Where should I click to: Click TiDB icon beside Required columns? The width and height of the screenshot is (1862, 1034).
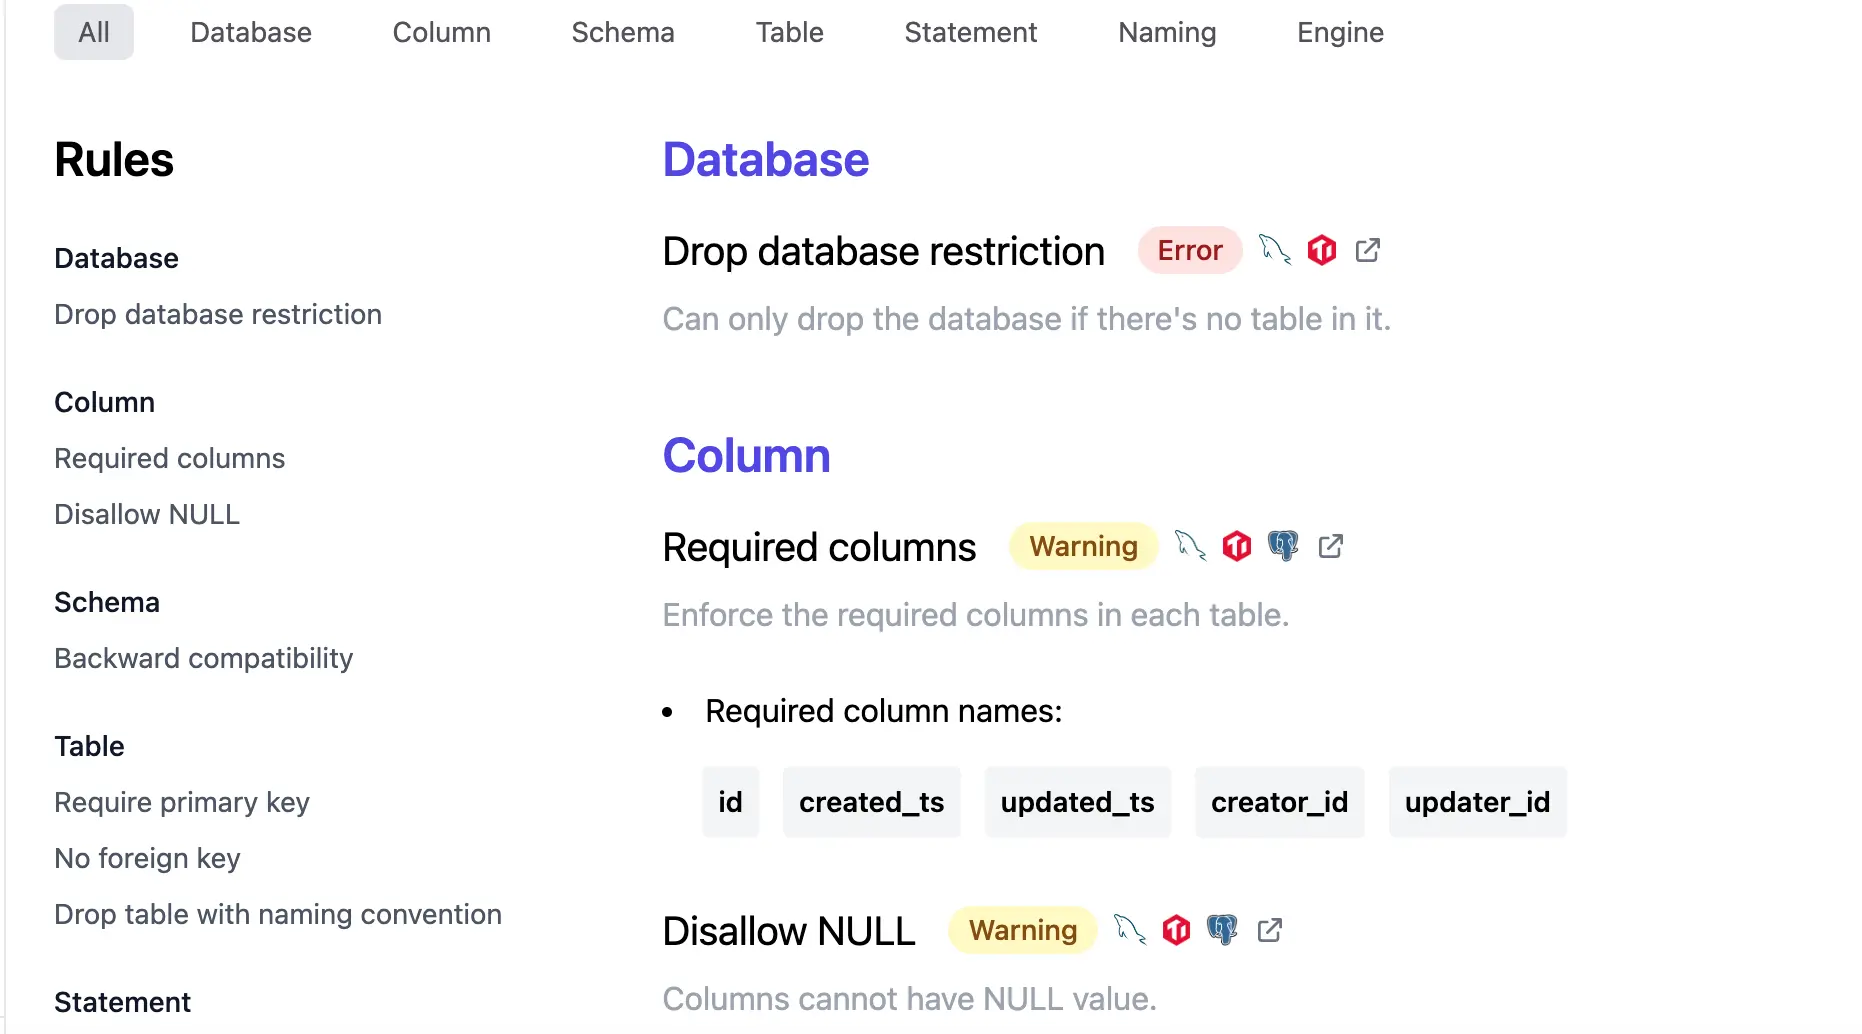point(1237,546)
